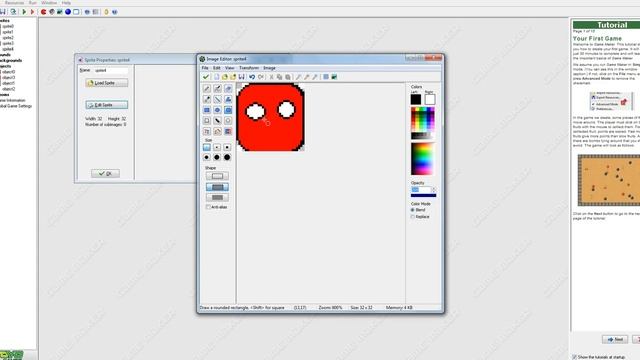The image size is (640, 360).
Task: Create an object via blue ball icon
Action: [x=68, y=12]
